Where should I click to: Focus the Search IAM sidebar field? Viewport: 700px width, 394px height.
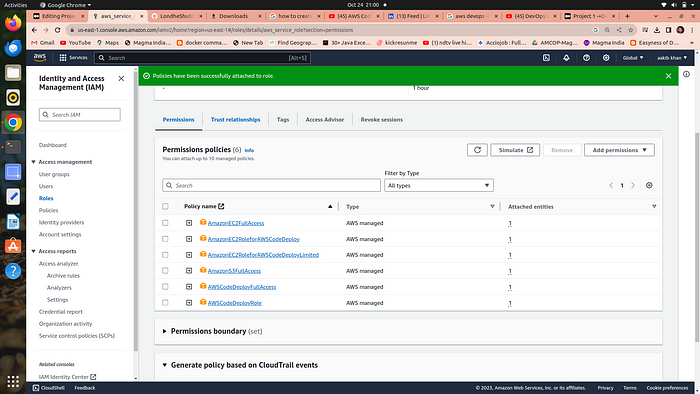[79, 115]
